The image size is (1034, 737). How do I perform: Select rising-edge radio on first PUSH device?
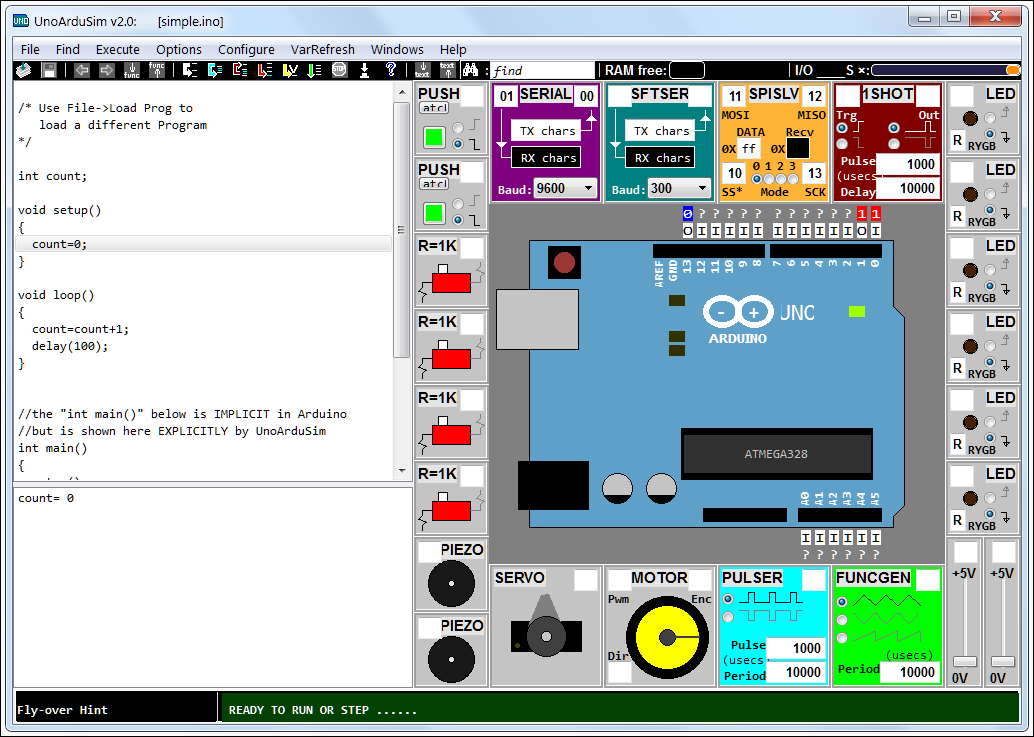point(458,128)
